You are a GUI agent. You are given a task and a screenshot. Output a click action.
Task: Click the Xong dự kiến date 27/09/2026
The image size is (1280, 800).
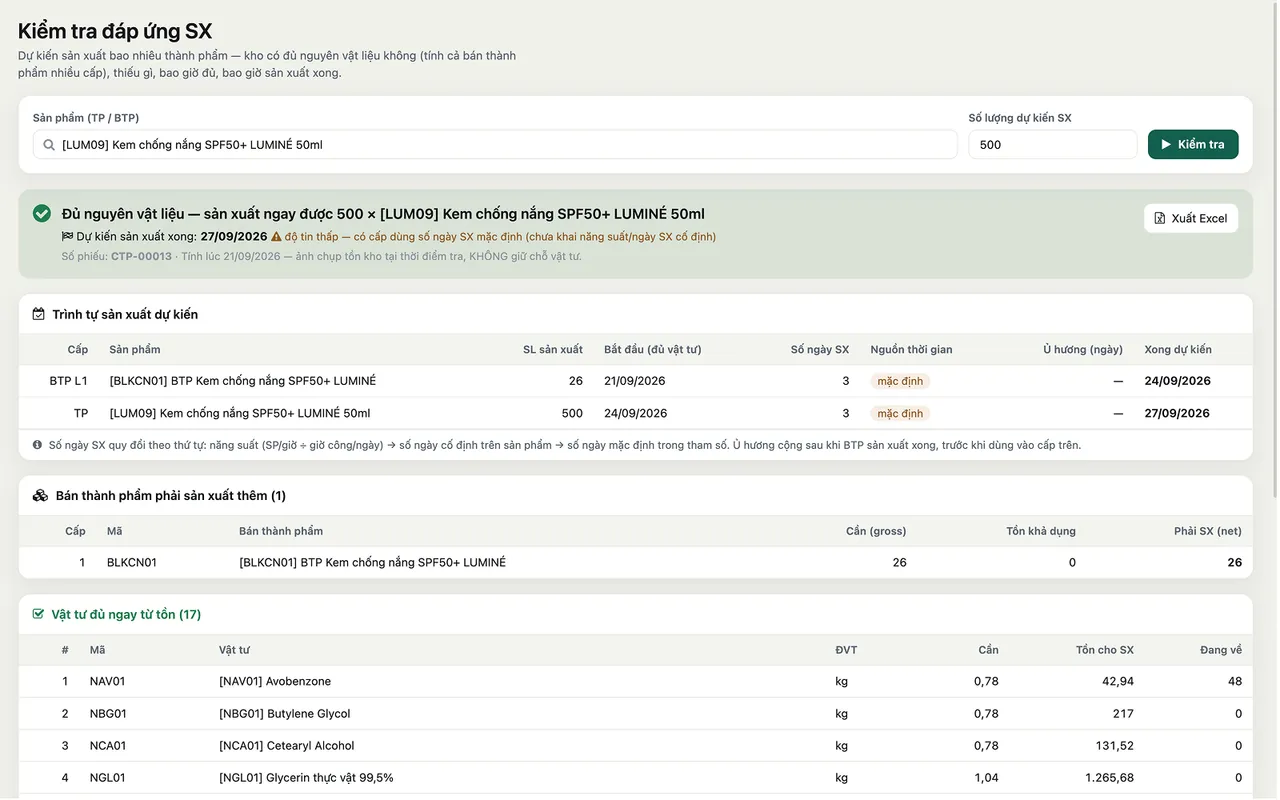(1178, 413)
